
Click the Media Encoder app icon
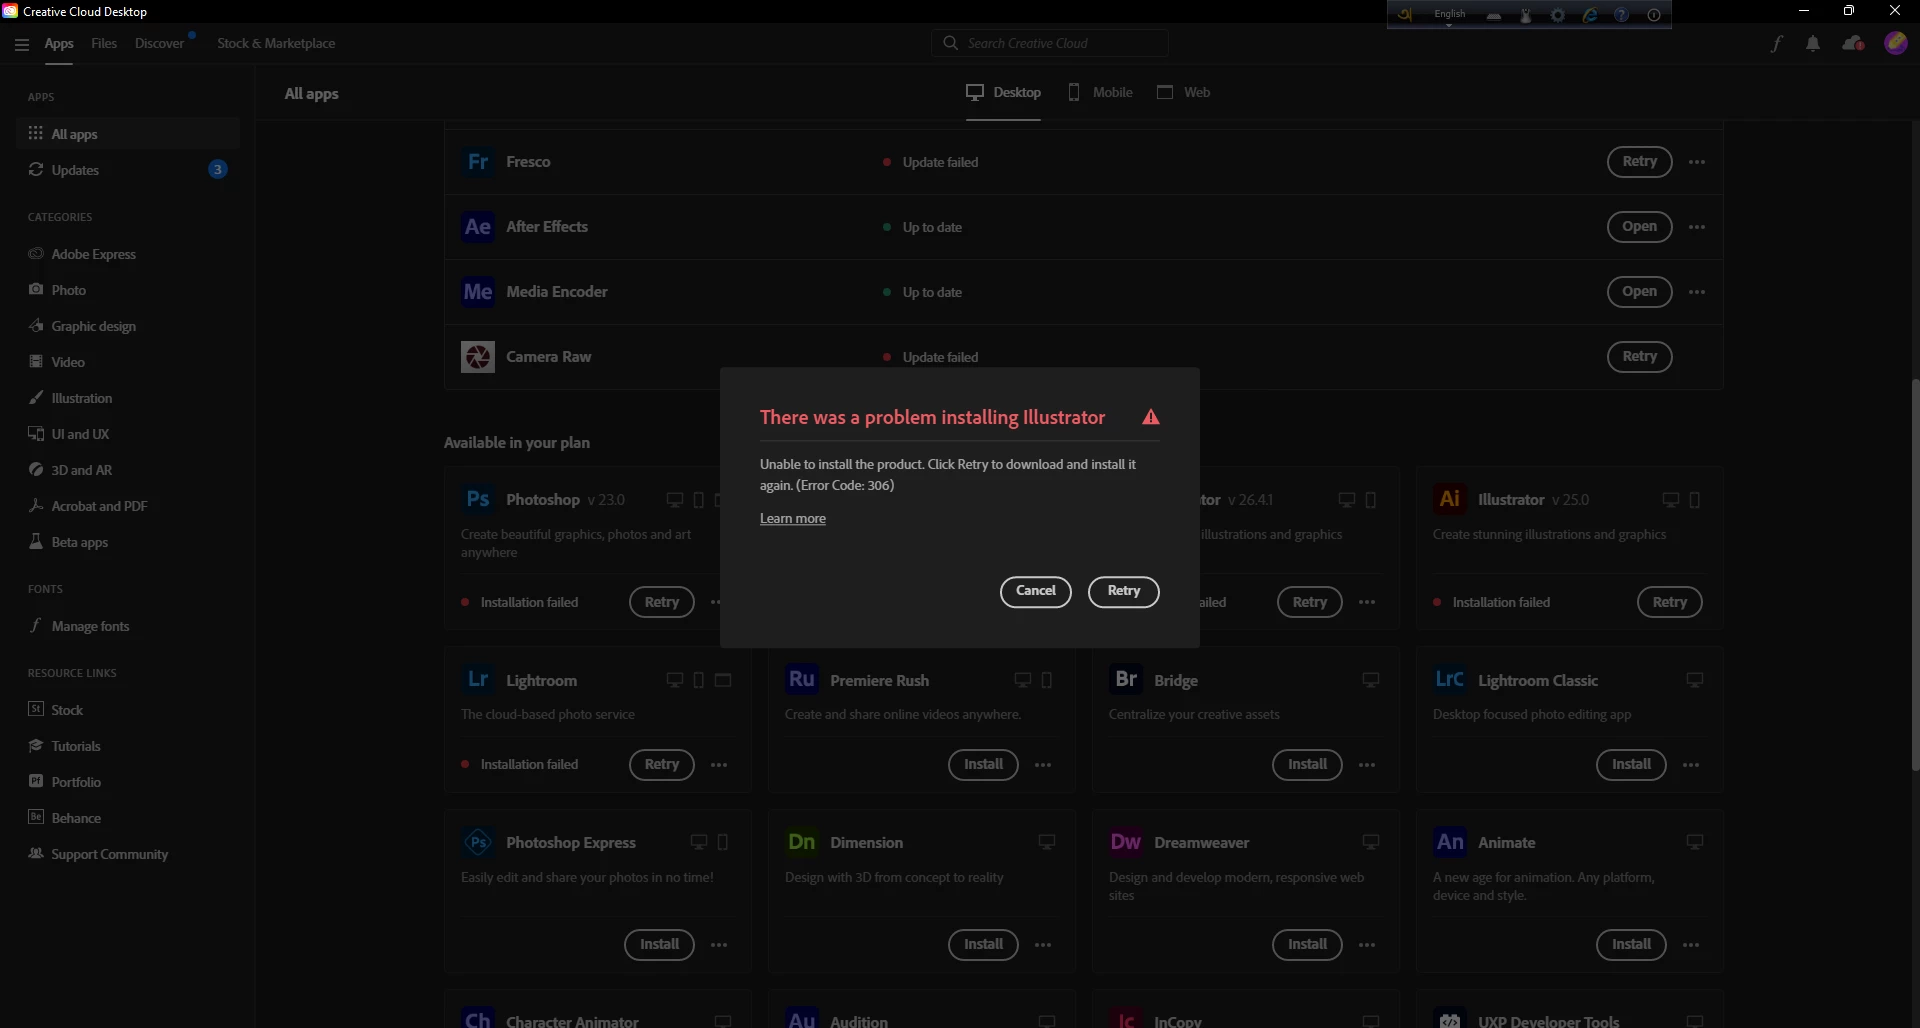478,292
